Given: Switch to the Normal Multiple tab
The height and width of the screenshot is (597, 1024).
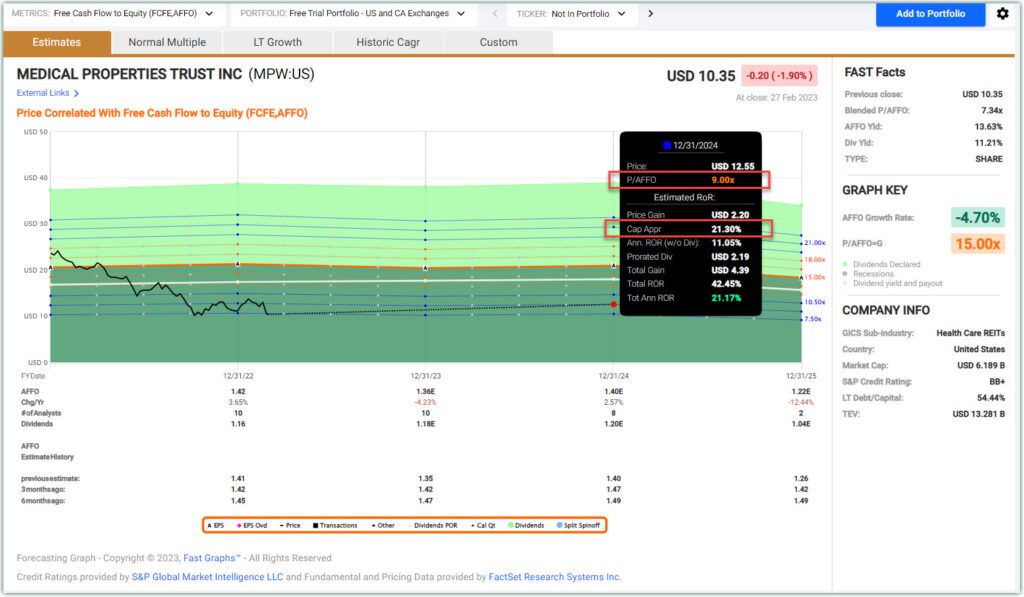Looking at the screenshot, I should coord(167,42).
